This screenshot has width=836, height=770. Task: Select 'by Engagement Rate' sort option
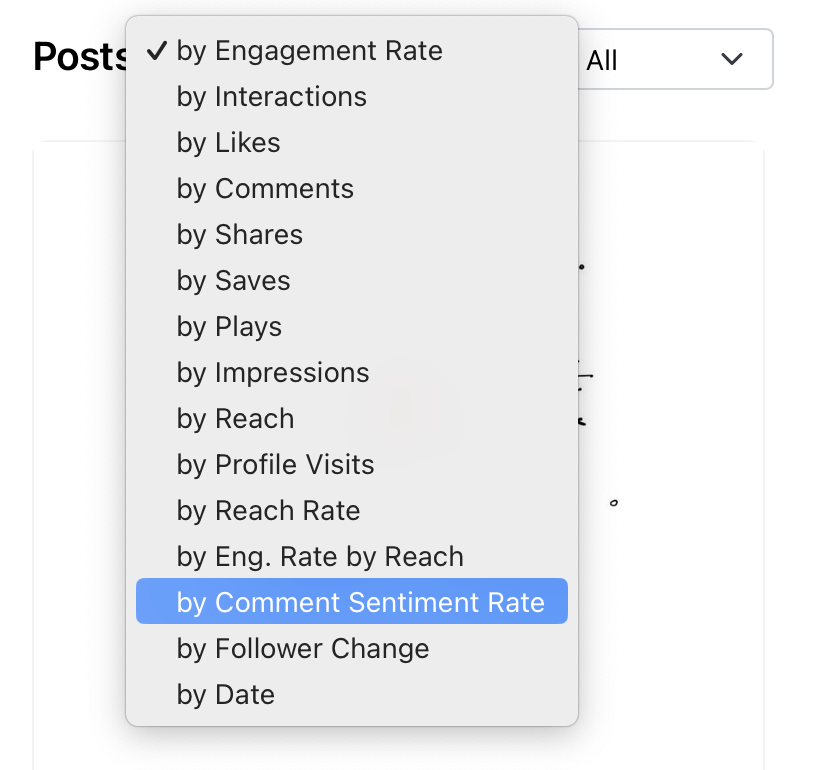point(309,51)
